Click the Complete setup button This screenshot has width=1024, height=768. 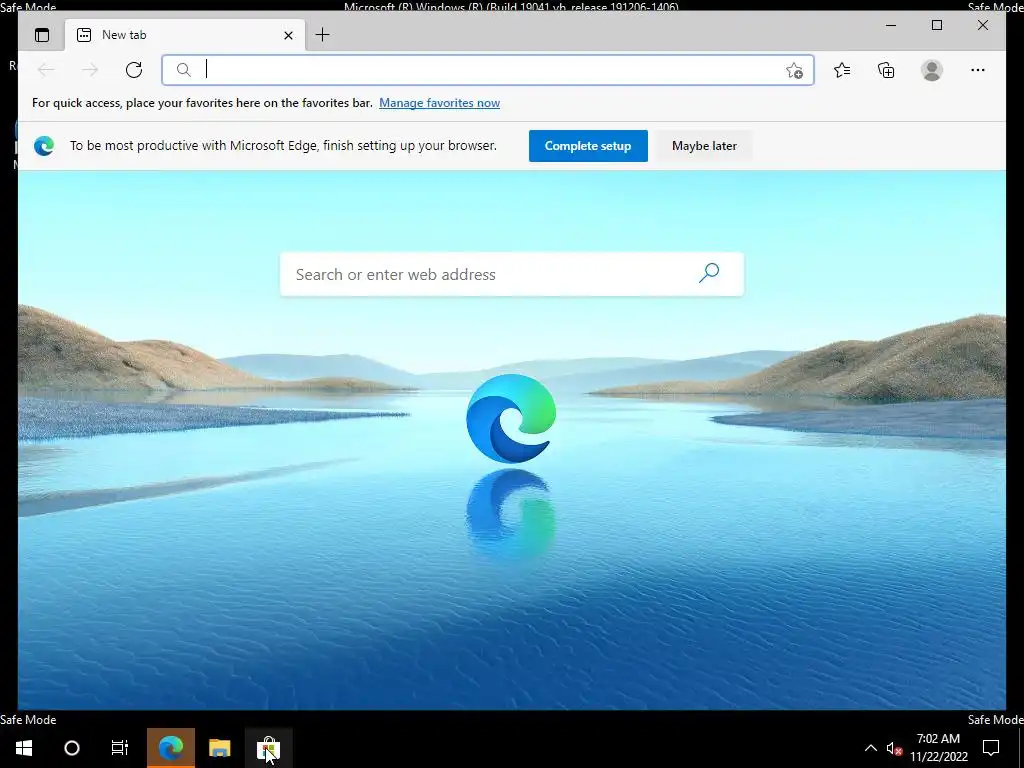[x=588, y=146]
